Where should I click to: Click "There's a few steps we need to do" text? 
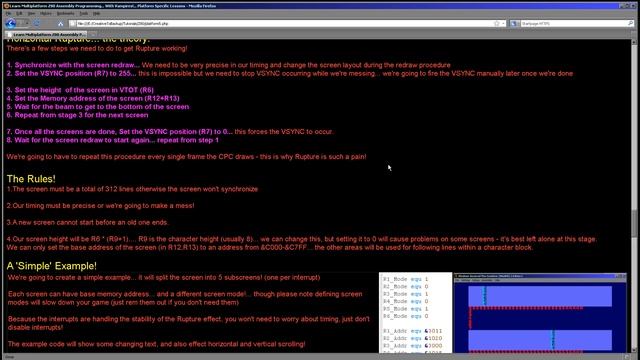97,49
